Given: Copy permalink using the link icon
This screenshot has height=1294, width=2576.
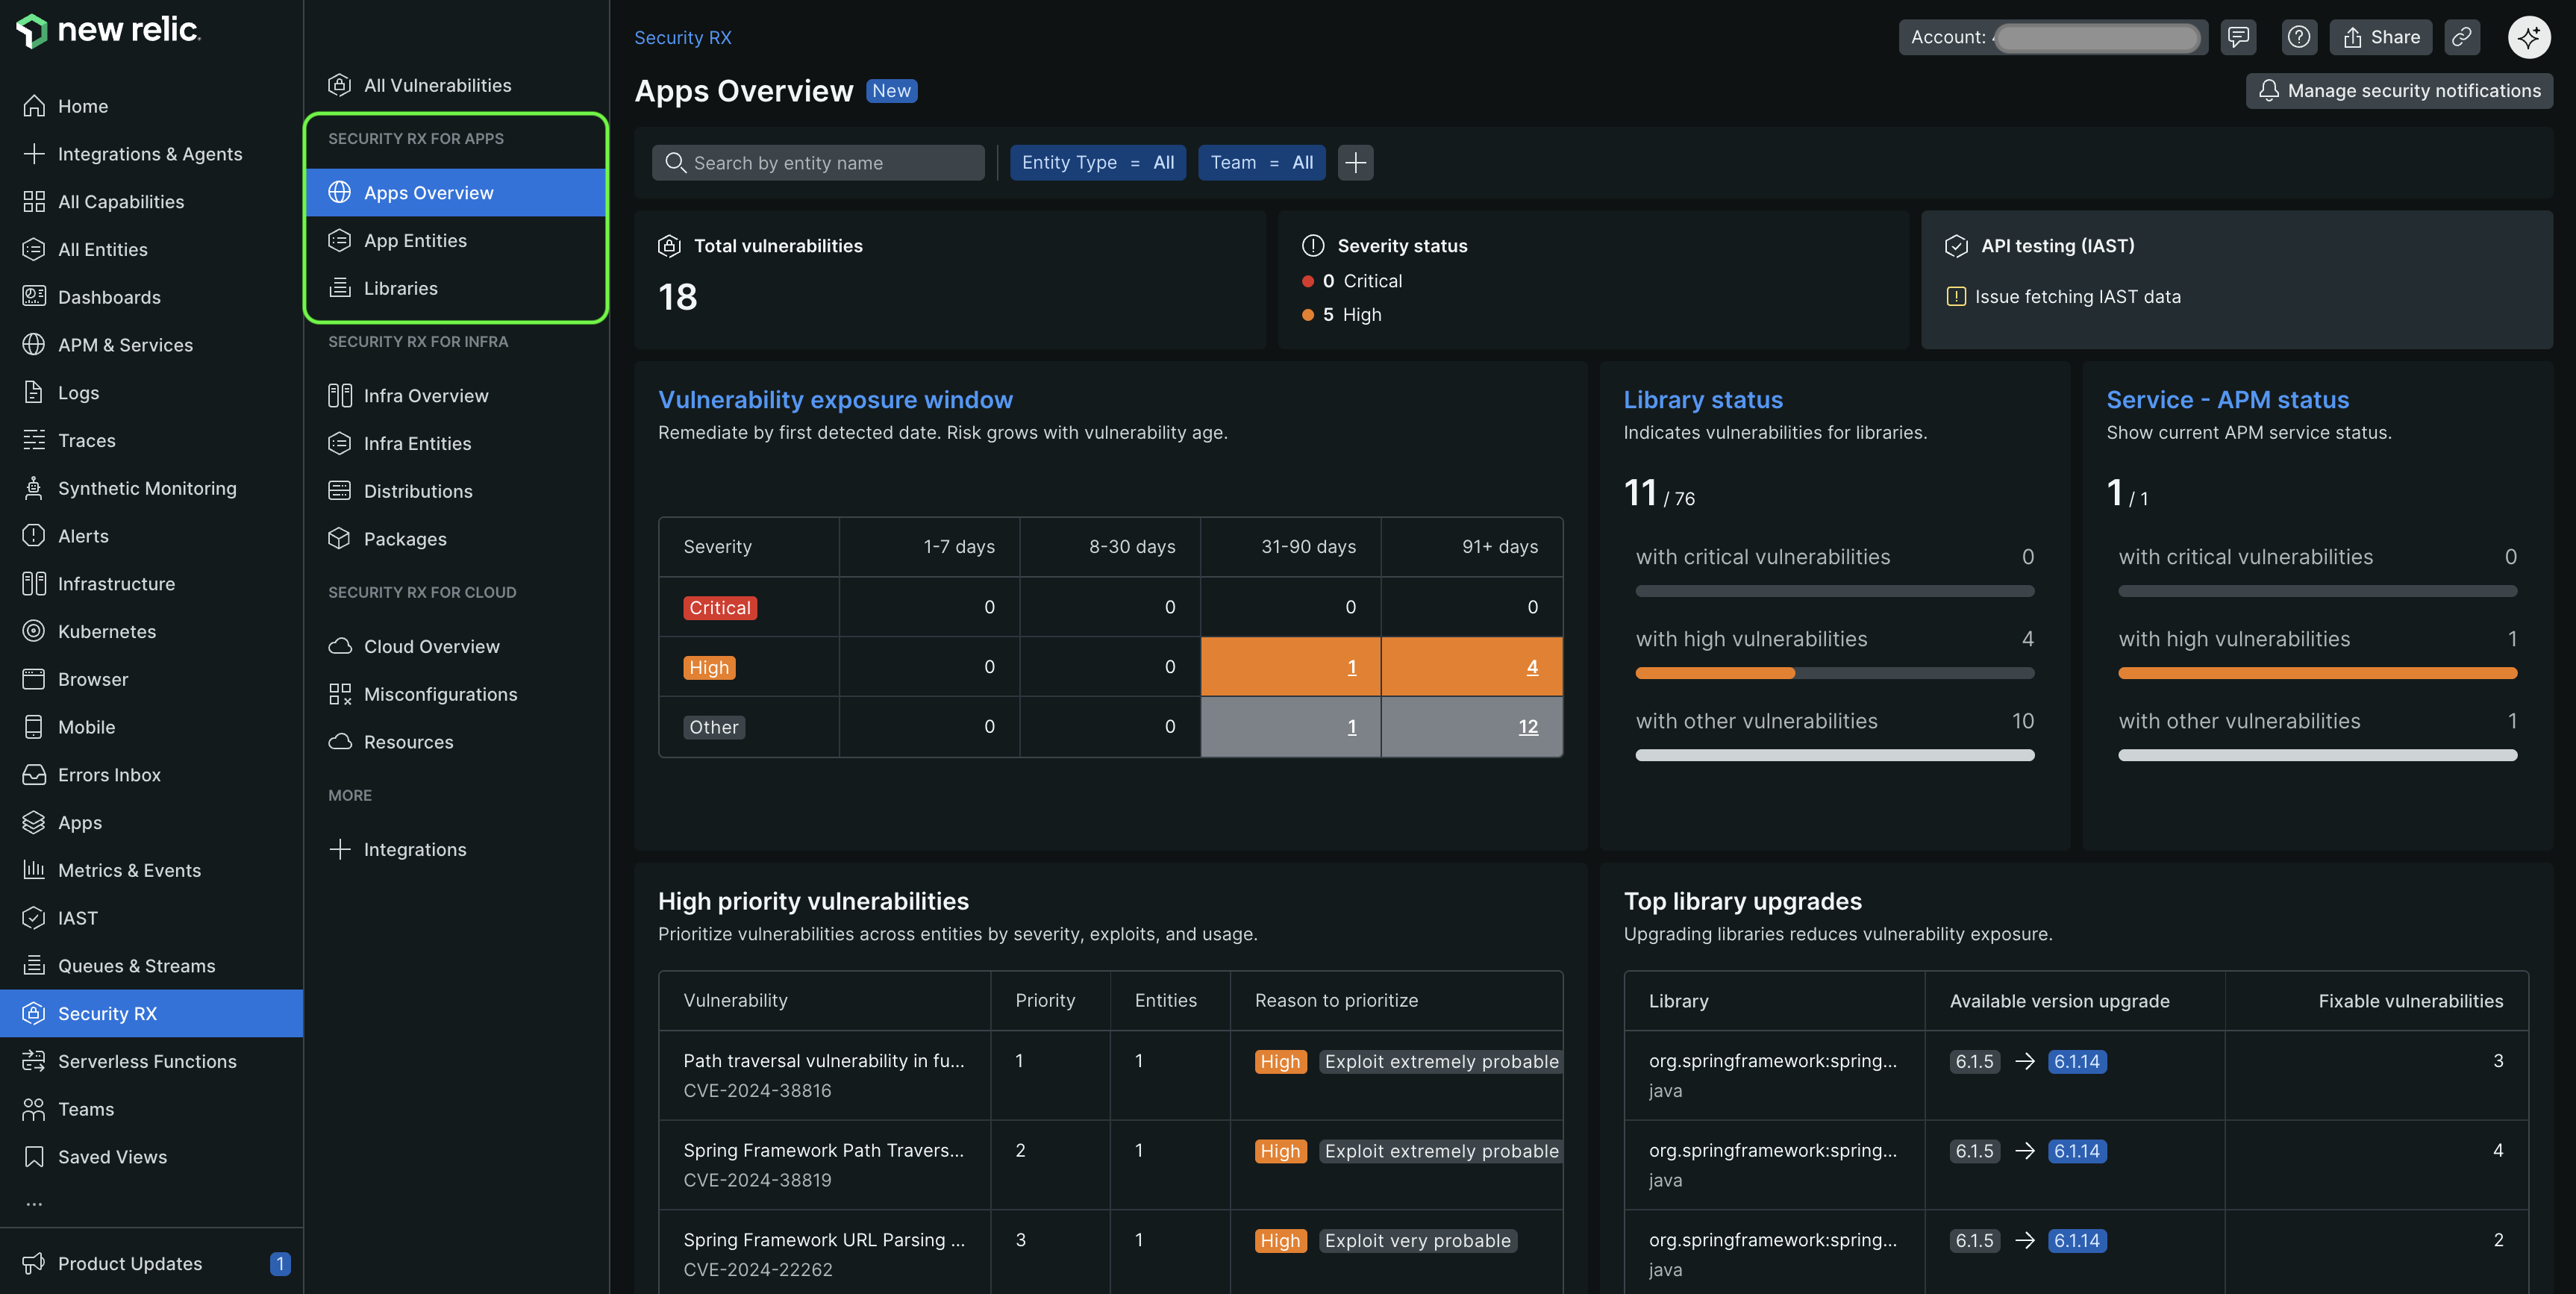Looking at the screenshot, I should pos(2461,37).
